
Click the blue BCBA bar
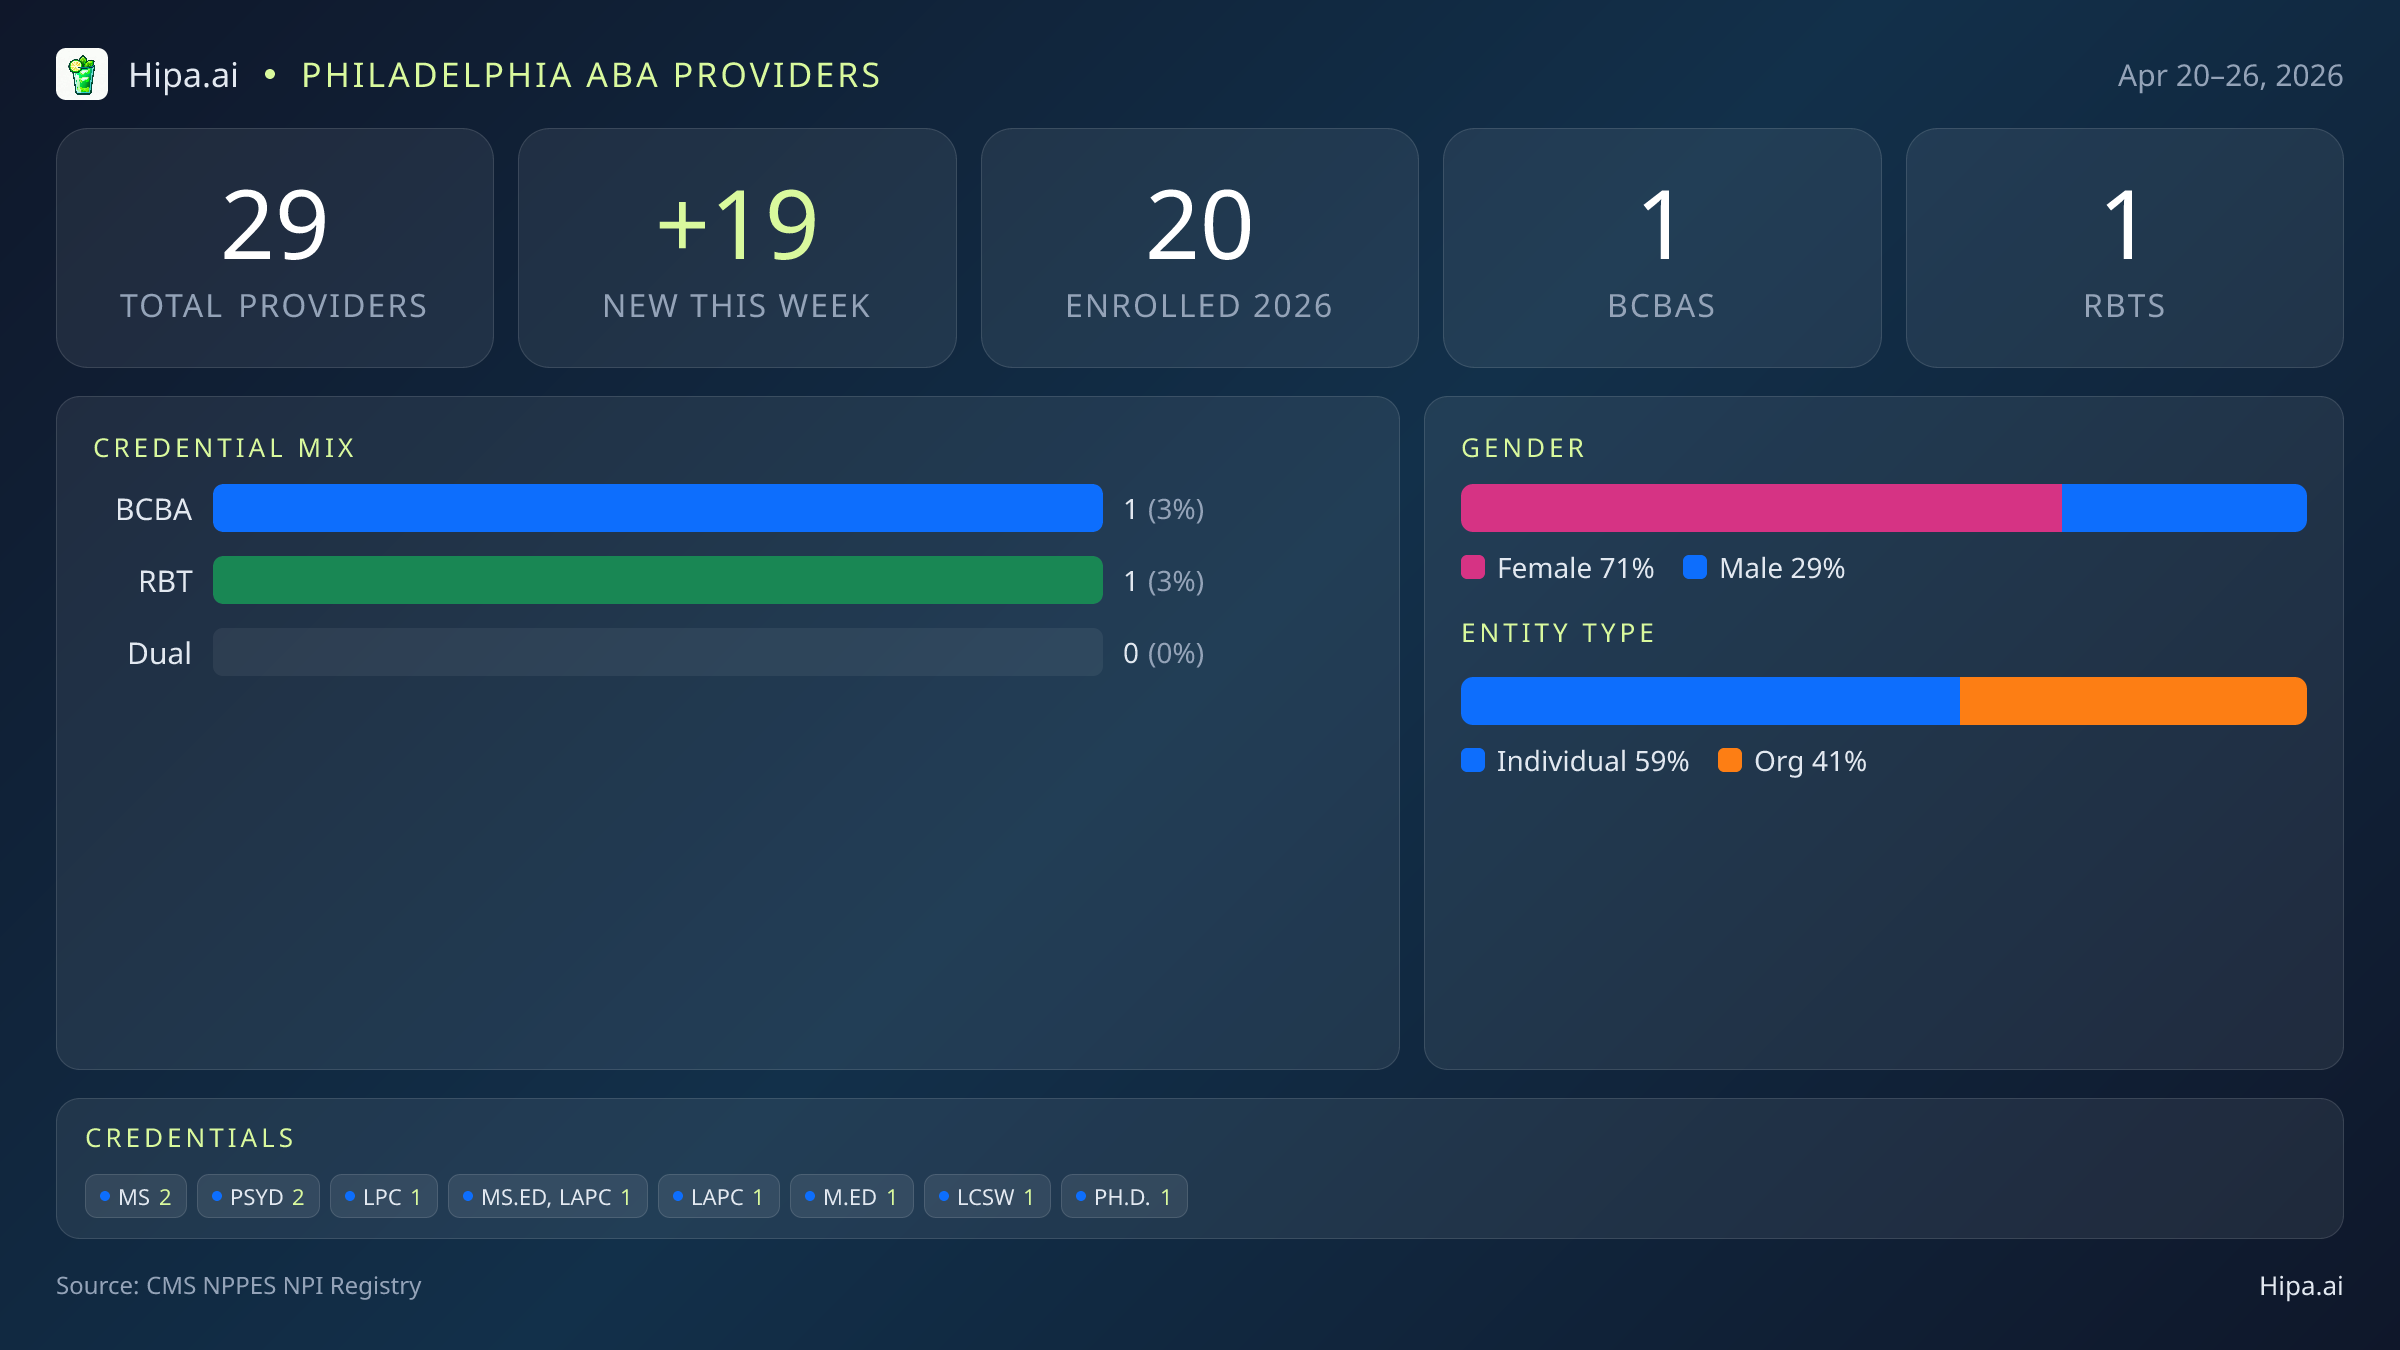pos(657,508)
